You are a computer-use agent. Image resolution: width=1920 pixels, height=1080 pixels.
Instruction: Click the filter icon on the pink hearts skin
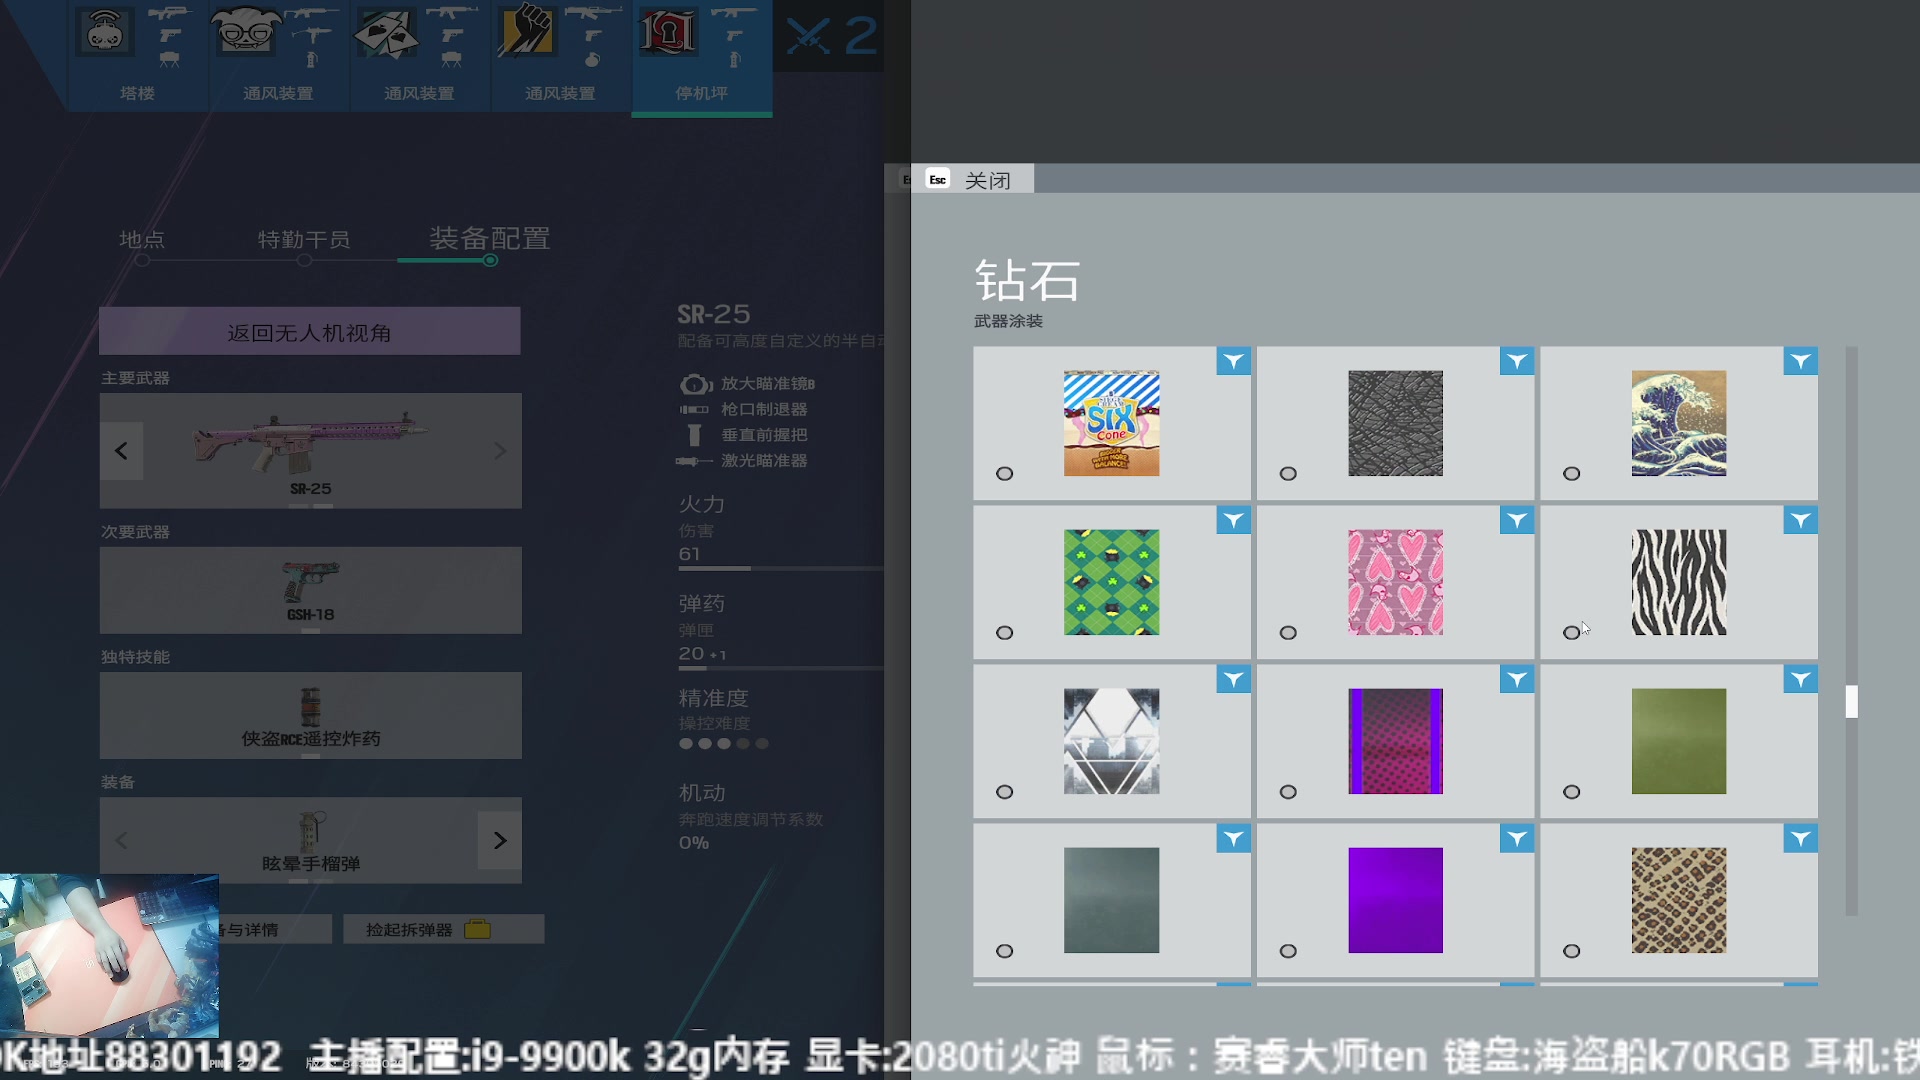coord(1516,521)
